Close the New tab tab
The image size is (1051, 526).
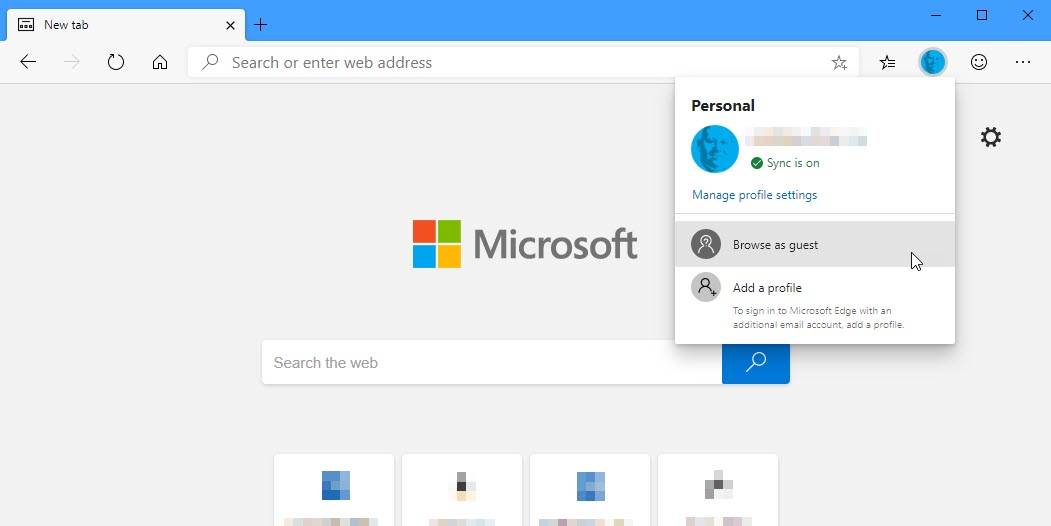tap(230, 25)
